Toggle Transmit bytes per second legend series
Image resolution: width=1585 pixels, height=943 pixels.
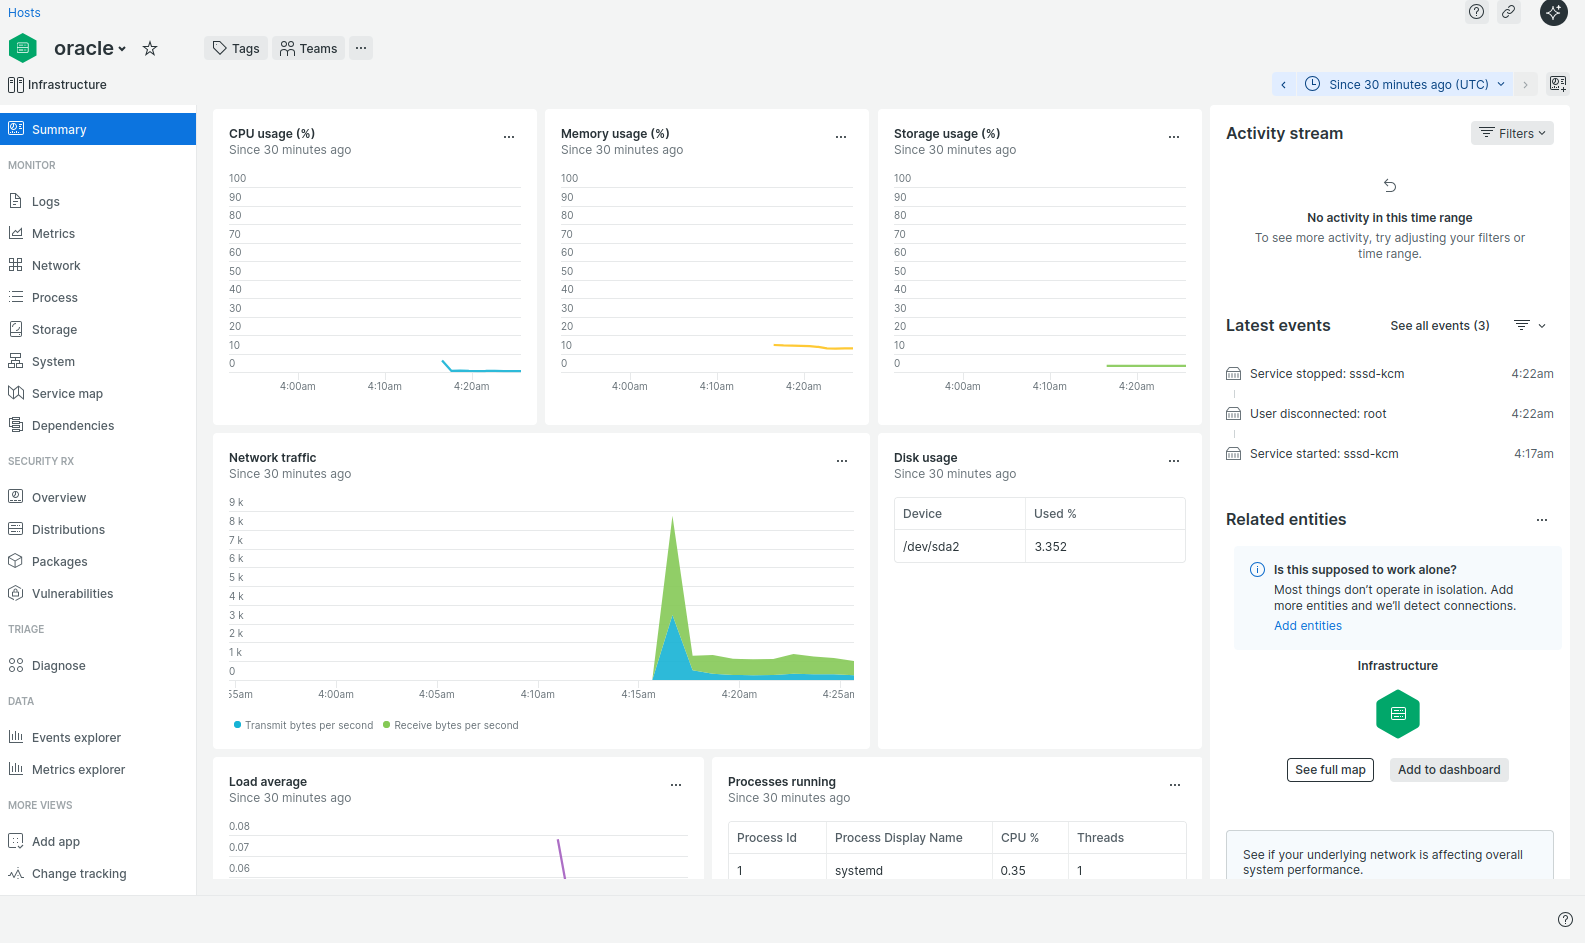(304, 725)
